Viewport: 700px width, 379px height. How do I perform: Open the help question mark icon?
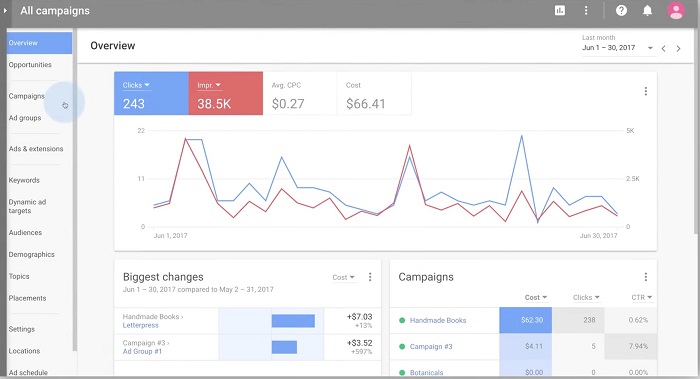[621, 10]
